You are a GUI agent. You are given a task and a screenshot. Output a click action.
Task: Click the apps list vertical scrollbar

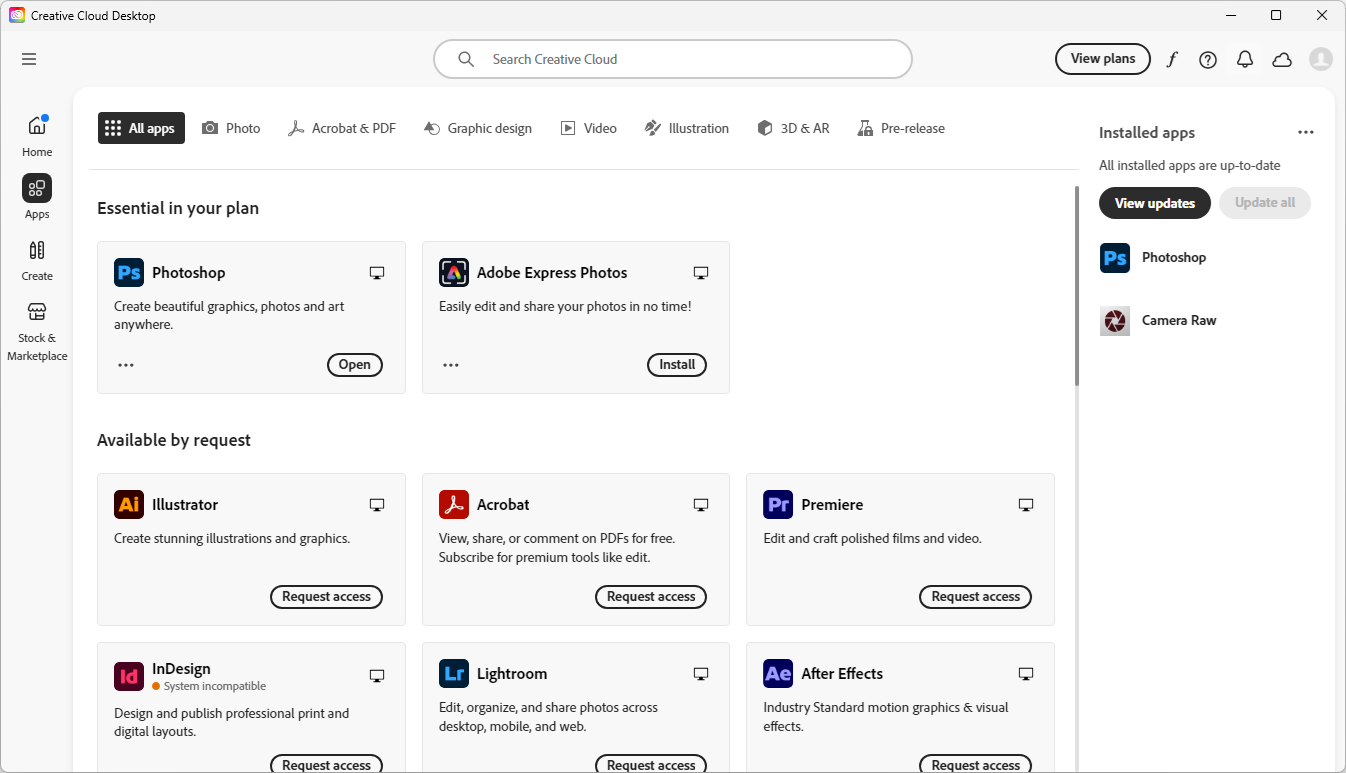[1077, 286]
